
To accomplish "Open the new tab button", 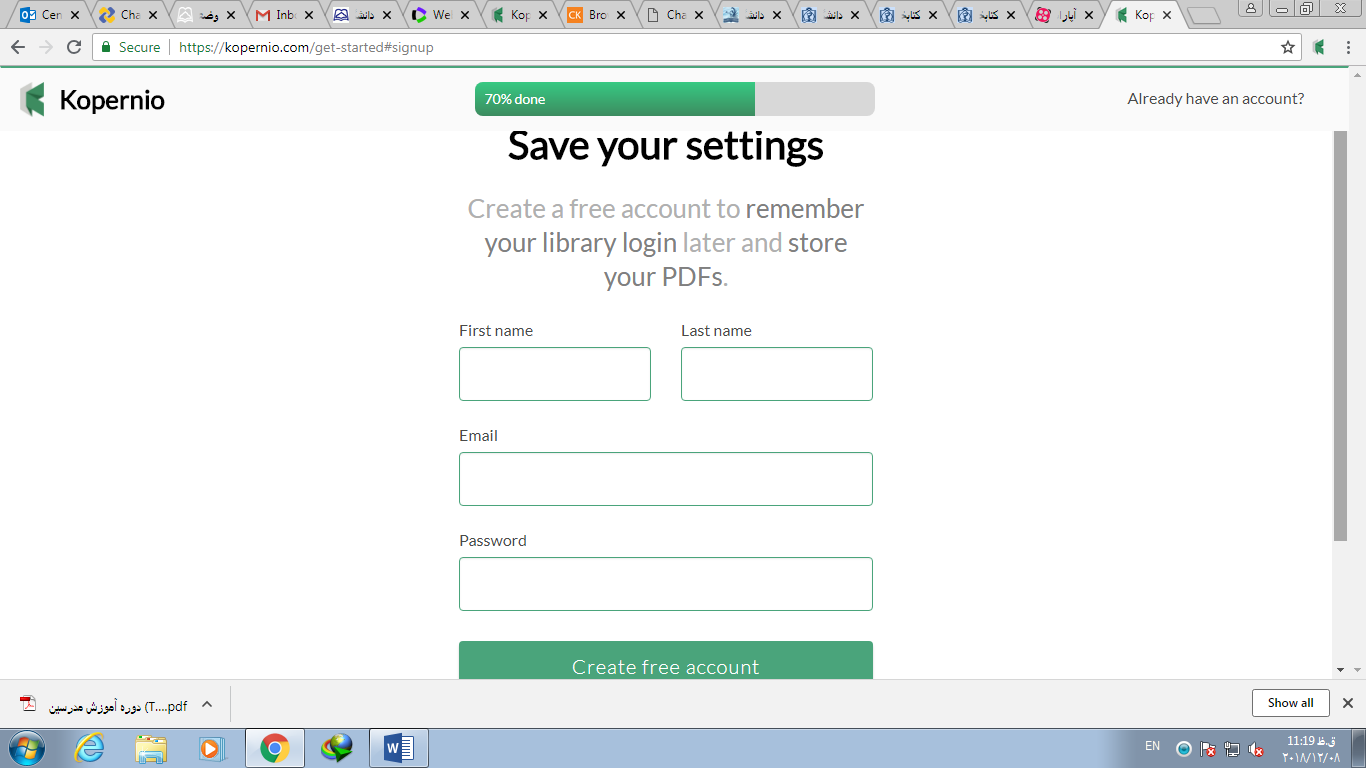I will point(1204,15).
